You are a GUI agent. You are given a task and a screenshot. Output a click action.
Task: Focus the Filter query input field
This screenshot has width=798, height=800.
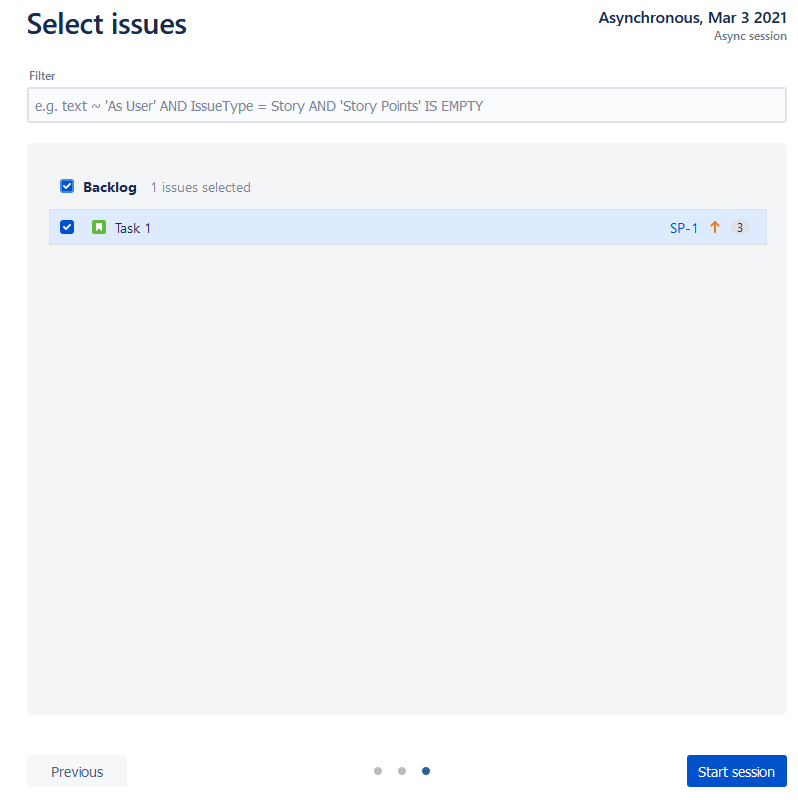pos(406,106)
